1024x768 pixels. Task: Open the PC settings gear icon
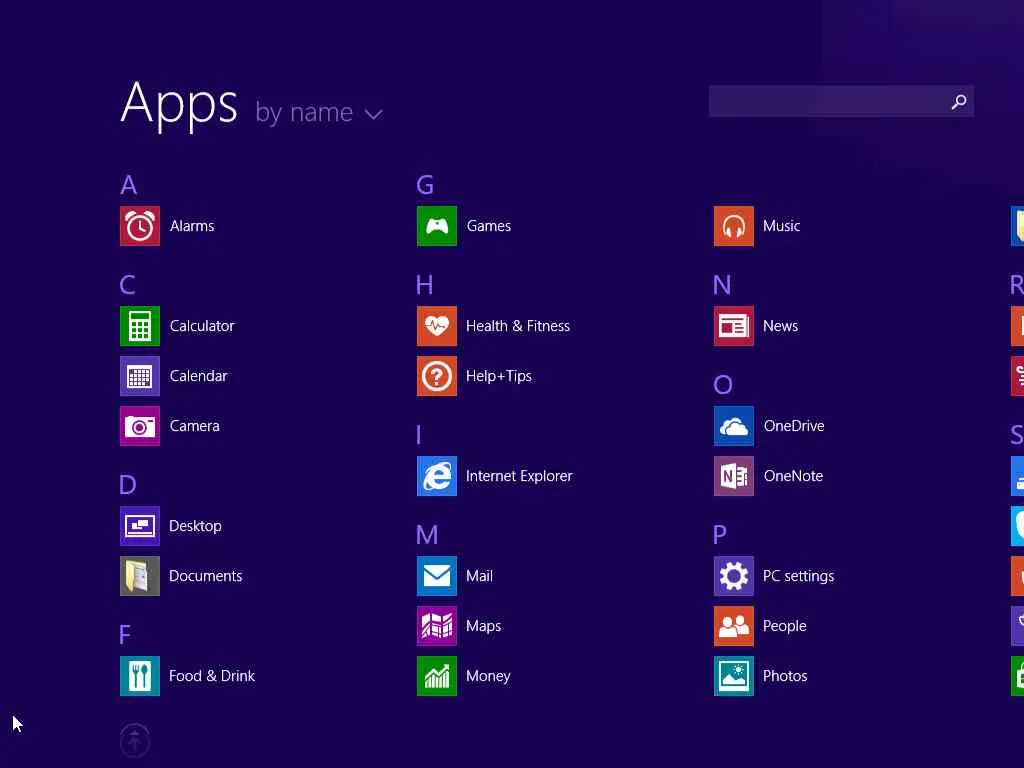pyautogui.click(x=733, y=576)
